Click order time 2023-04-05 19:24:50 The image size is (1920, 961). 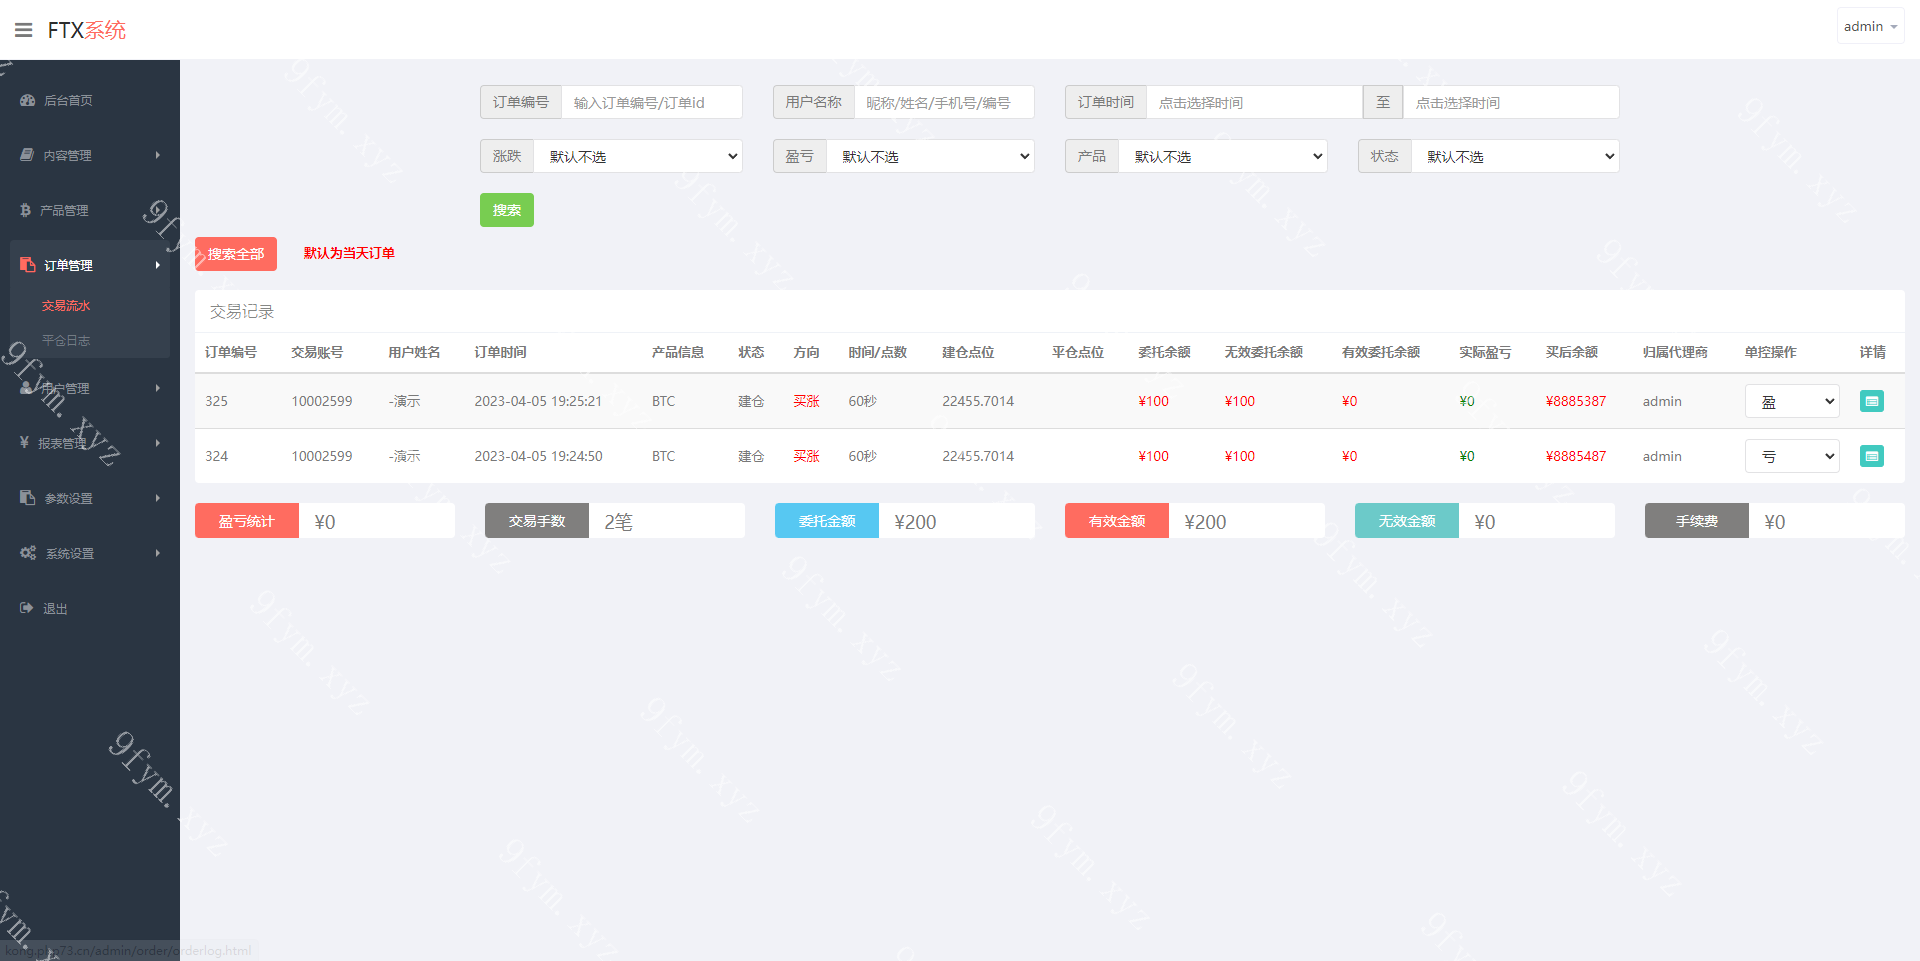538,456
